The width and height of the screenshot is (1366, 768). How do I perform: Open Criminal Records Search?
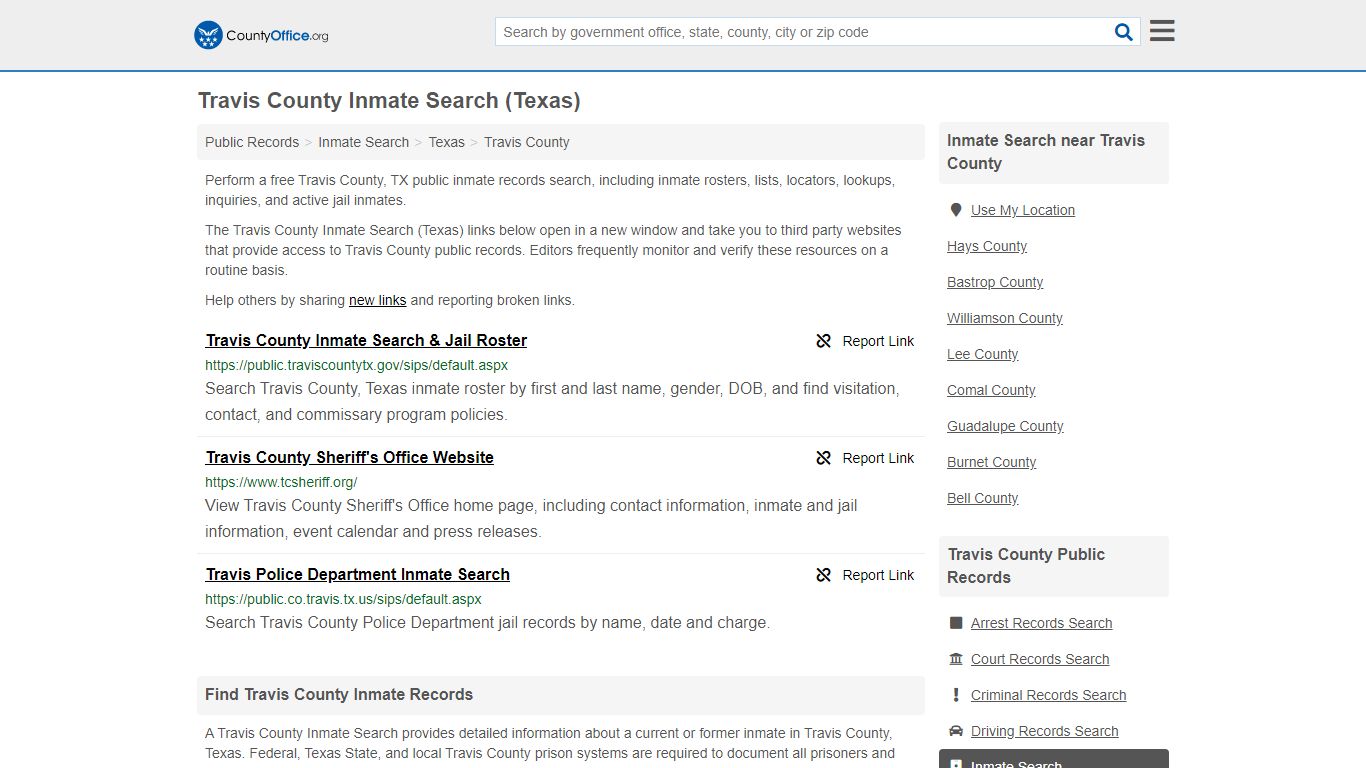(1048, 695)
